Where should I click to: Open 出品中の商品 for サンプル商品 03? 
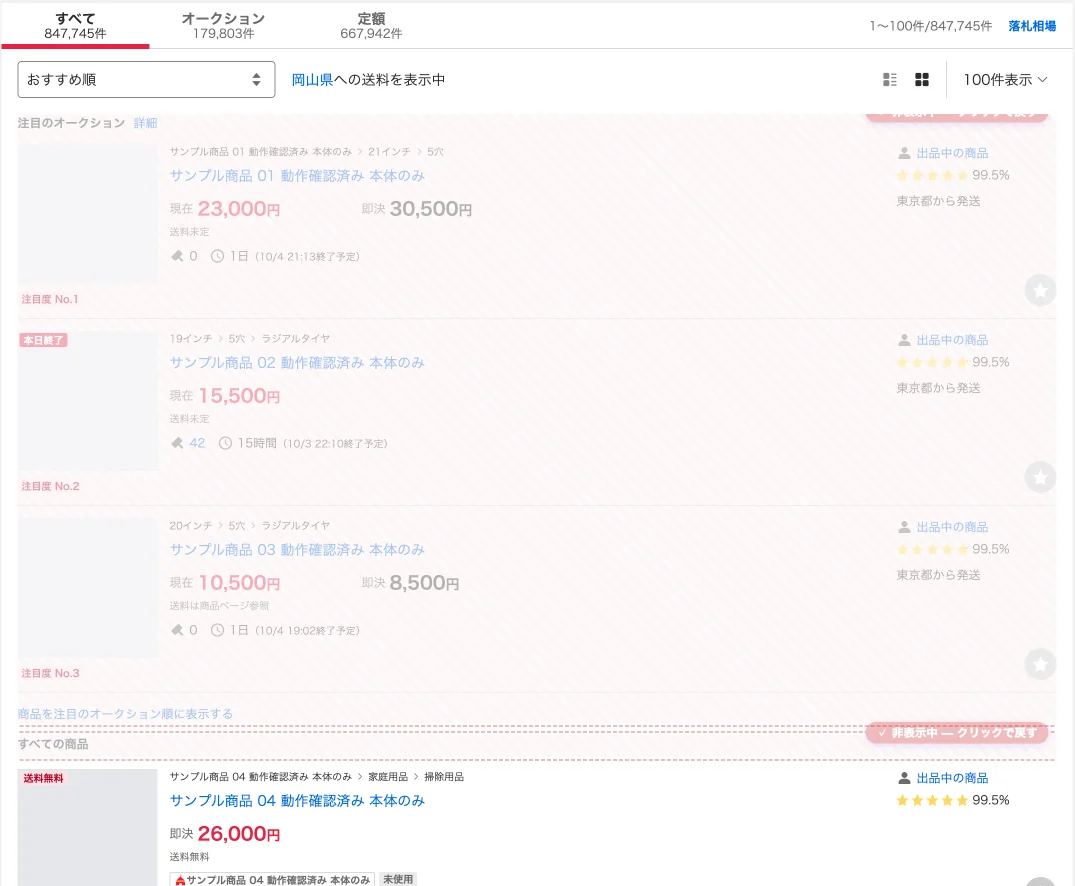pos(952,527)
